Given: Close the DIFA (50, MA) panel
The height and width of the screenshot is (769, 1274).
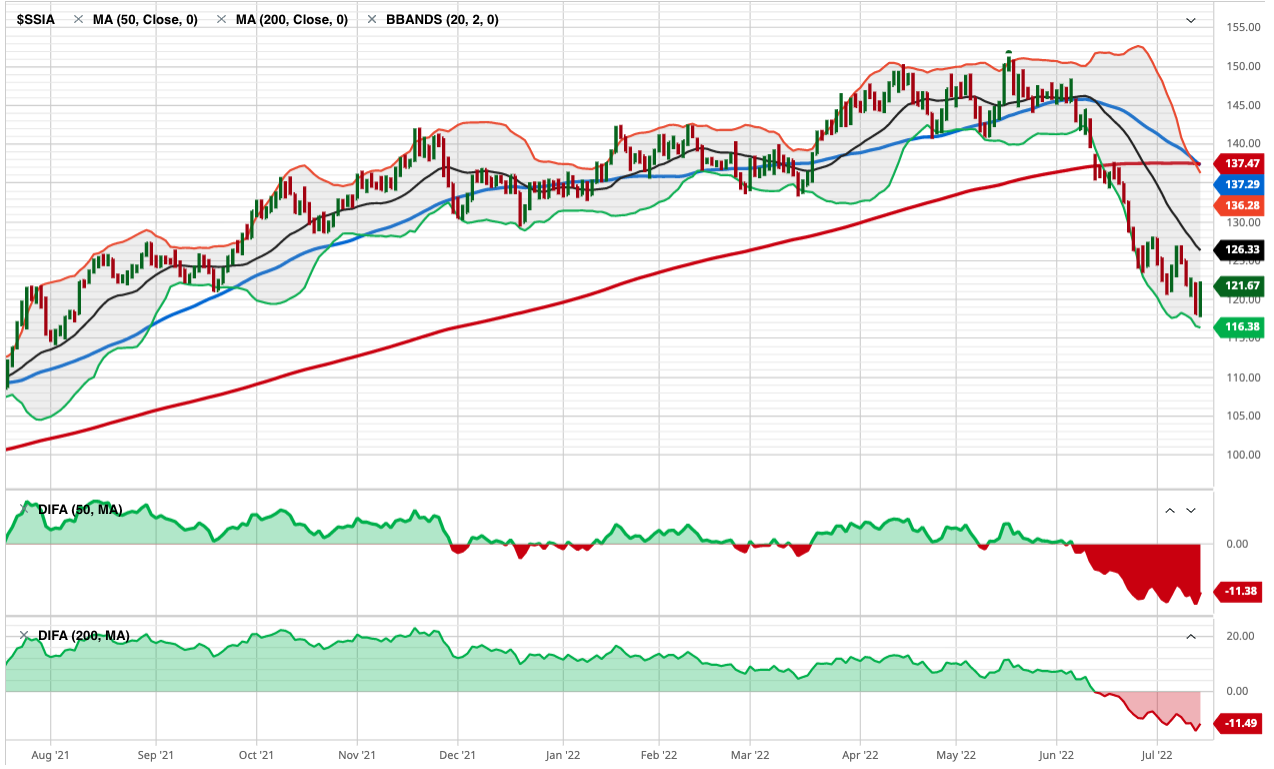Looking at the screenshot, I should tap(24, 509).
